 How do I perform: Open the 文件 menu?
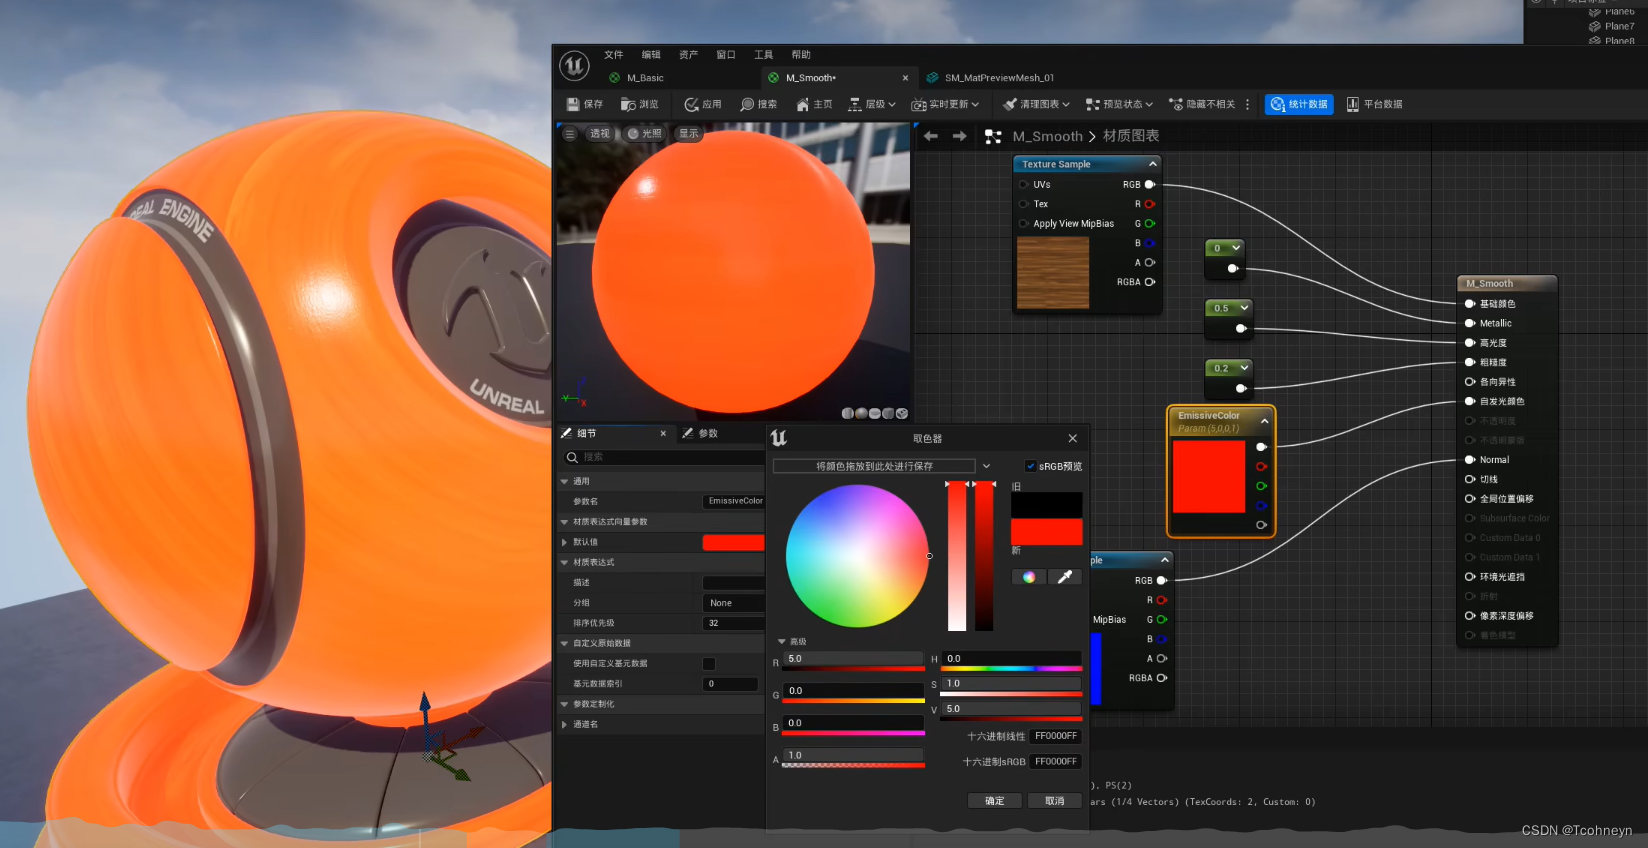point(614,55)
